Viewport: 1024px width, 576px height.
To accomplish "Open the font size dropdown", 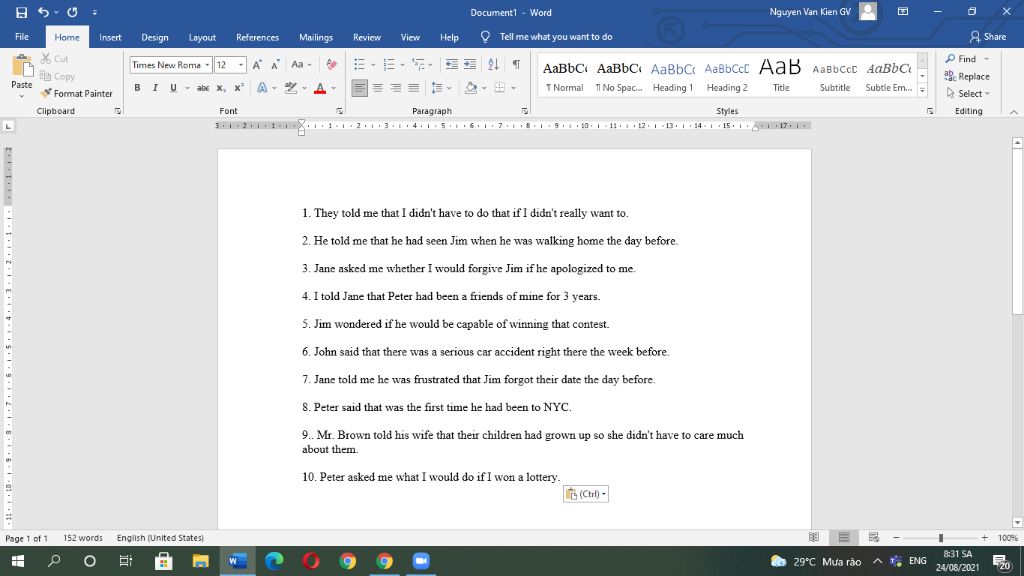I will pyautogui.click(x=241, y=65).
